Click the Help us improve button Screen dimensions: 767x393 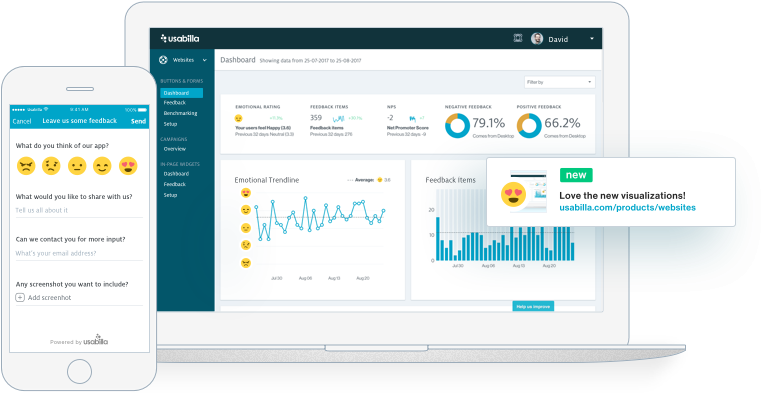point(533,306)
